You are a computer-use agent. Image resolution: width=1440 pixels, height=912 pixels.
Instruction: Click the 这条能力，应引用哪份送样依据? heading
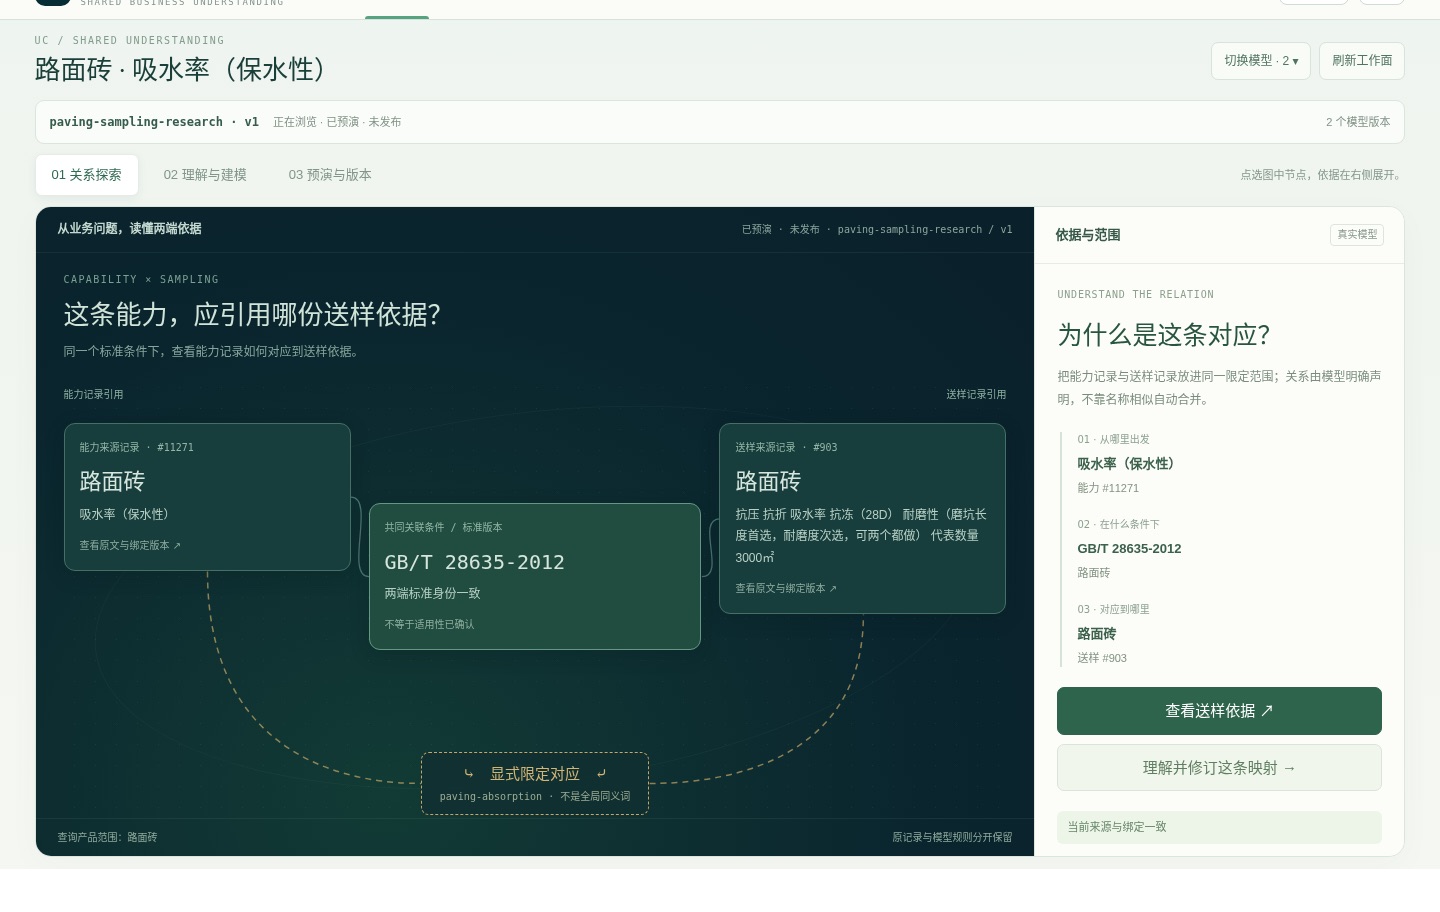click(x=252, y=315)
